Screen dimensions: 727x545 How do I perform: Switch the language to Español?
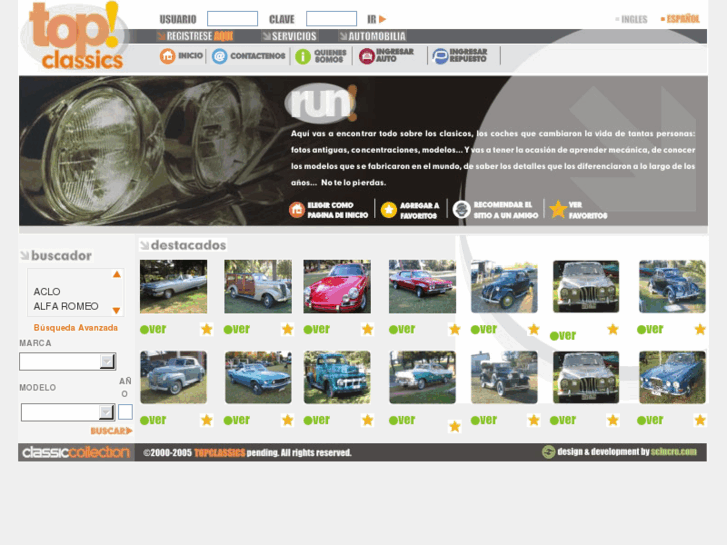680,19
